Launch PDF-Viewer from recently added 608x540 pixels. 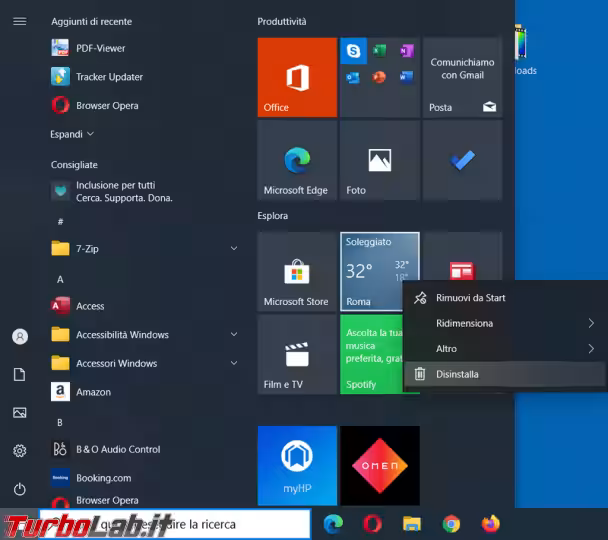[88, 48]
